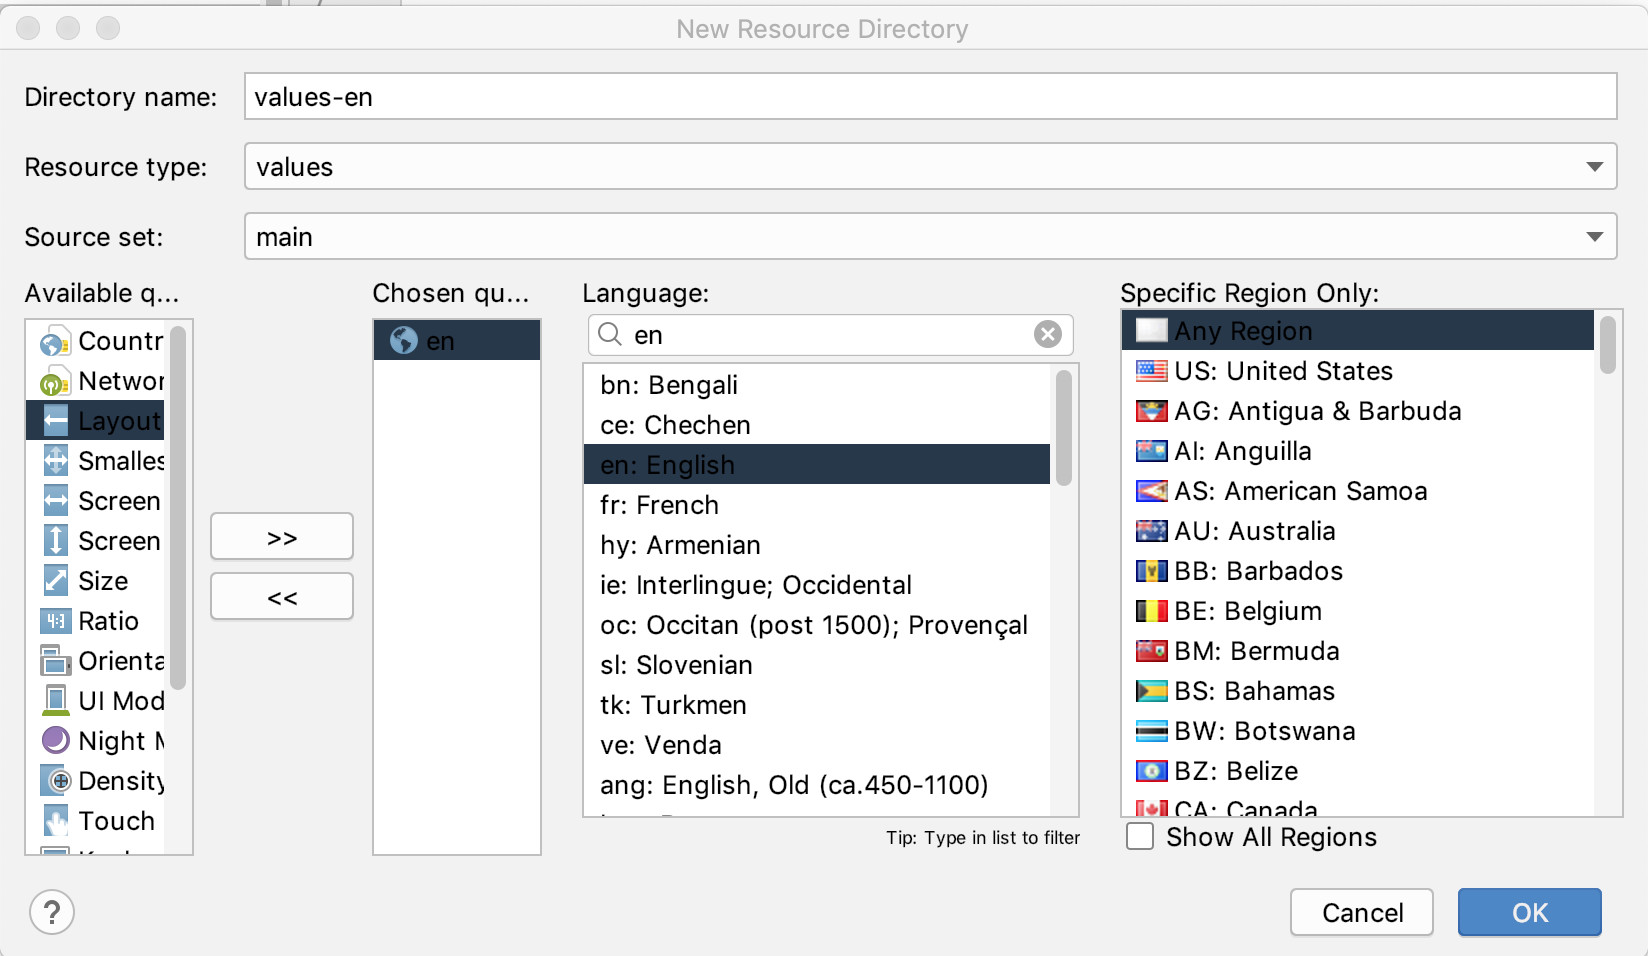The height and width of the screenshot is (956, 1648).
Task: Enable the Show All Regions checkbox
Action: [1140, 836]
